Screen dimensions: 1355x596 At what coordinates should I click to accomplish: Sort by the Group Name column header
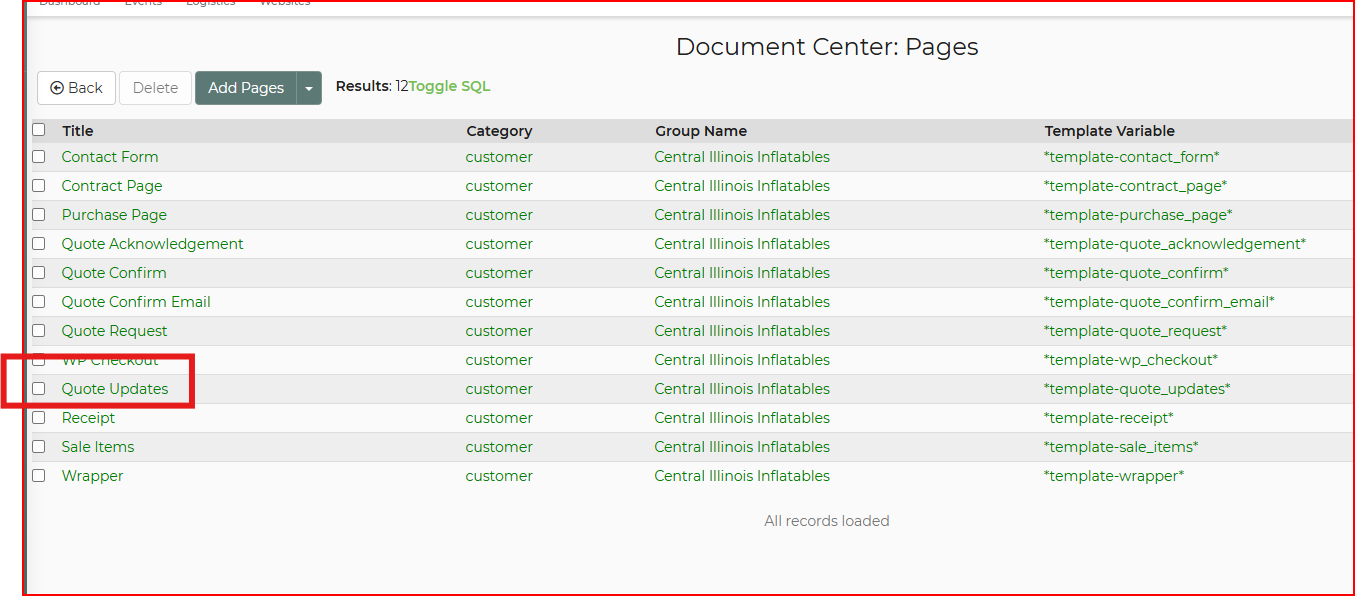click(x=701, y=131)
